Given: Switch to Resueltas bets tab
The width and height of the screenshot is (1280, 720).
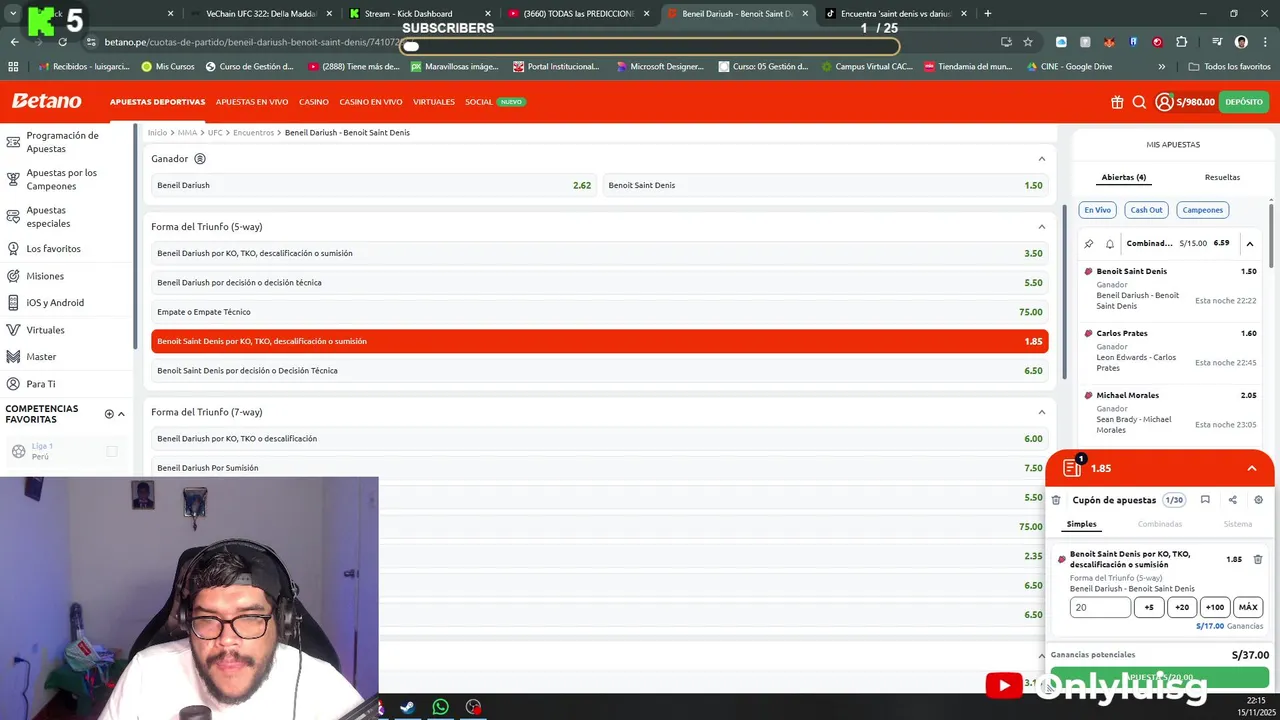Looking at the screenshot, I should point(1222,177).
